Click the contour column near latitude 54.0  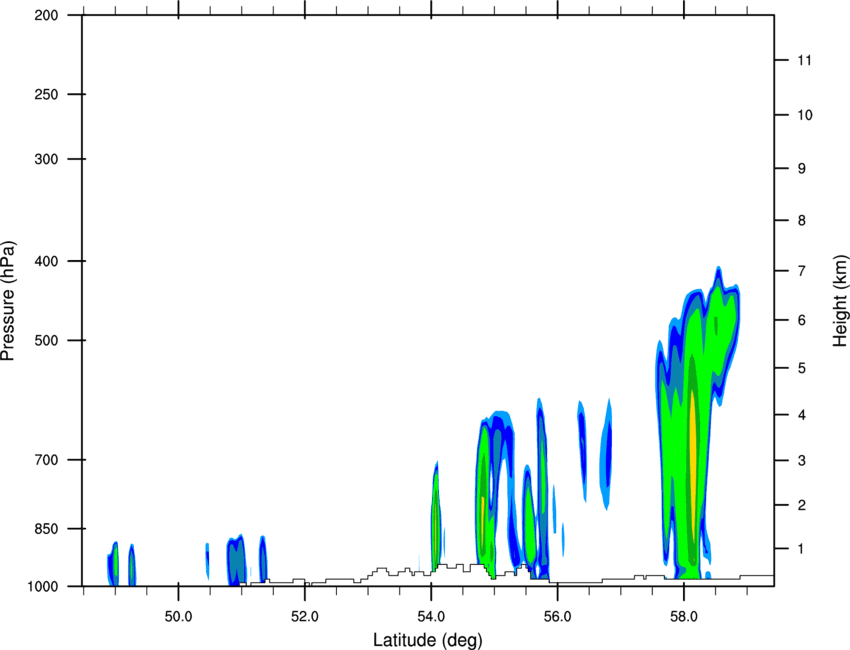(x=436, y=518)
